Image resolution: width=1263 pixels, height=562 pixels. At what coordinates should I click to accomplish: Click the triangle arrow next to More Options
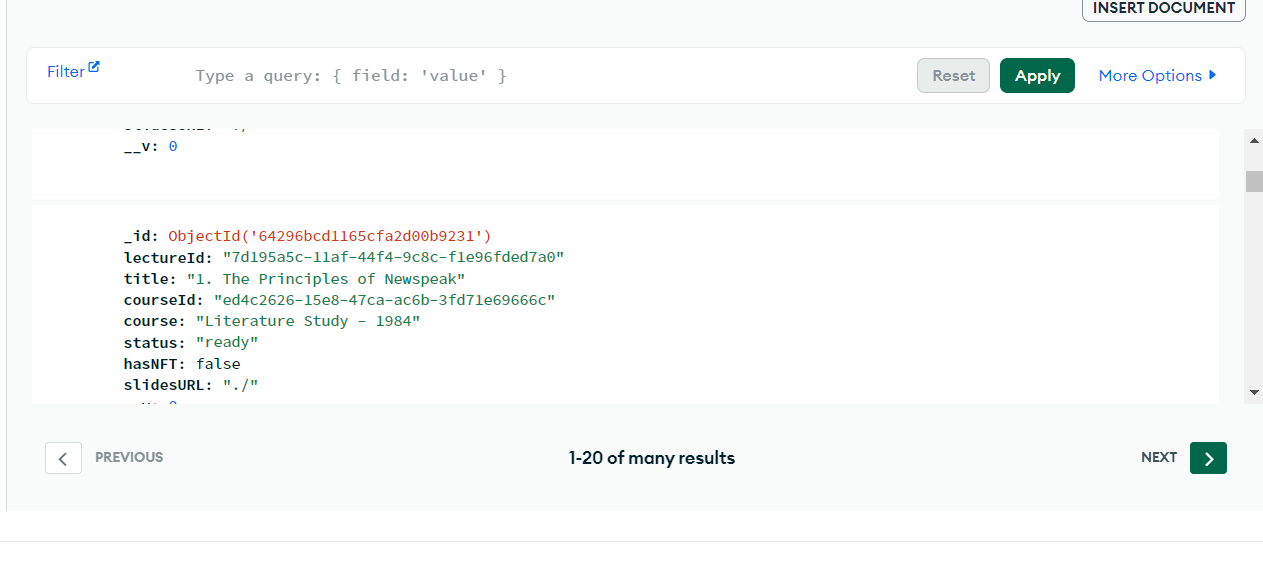pos(1213,75)
